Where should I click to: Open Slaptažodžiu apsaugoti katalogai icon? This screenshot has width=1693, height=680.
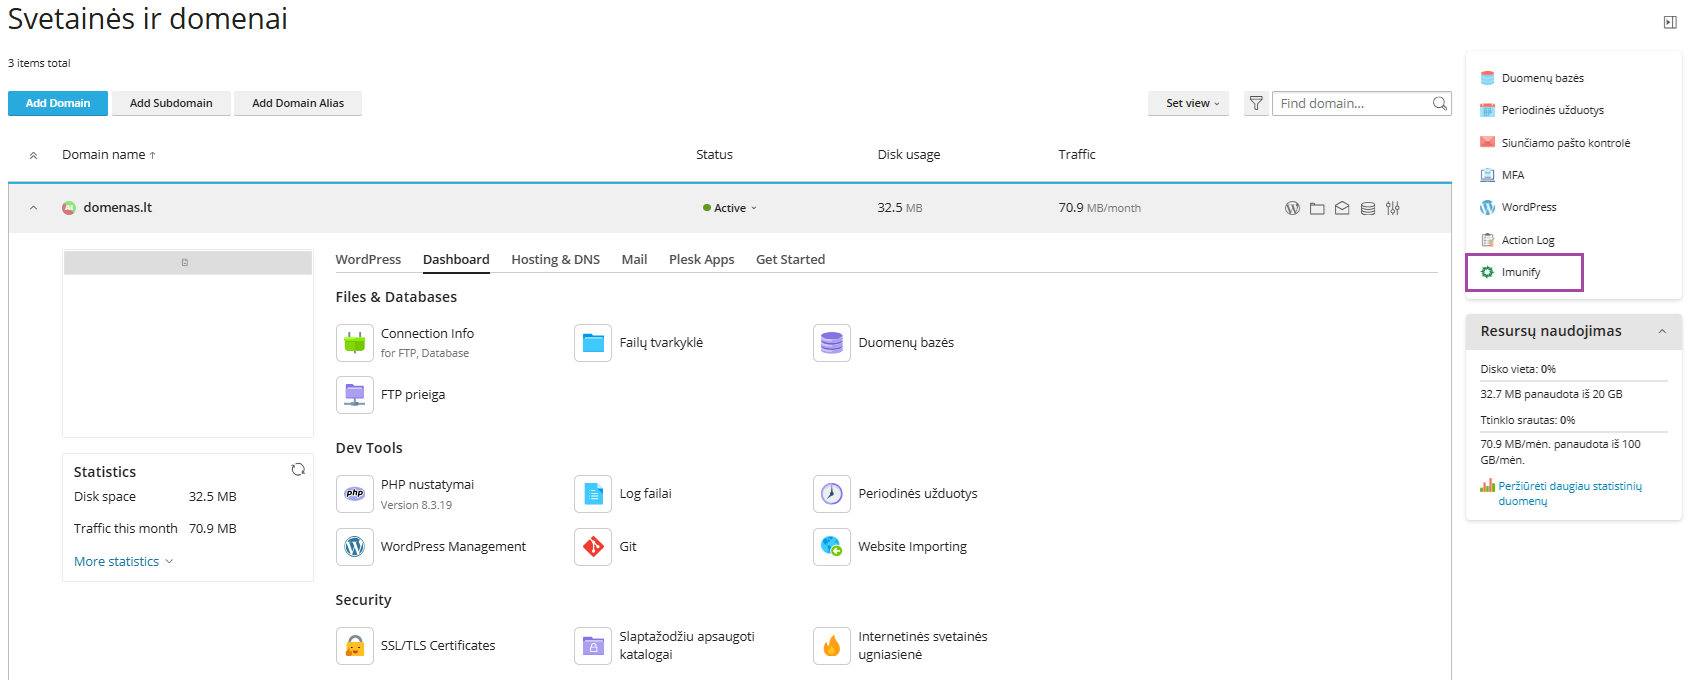coord(593,646)
